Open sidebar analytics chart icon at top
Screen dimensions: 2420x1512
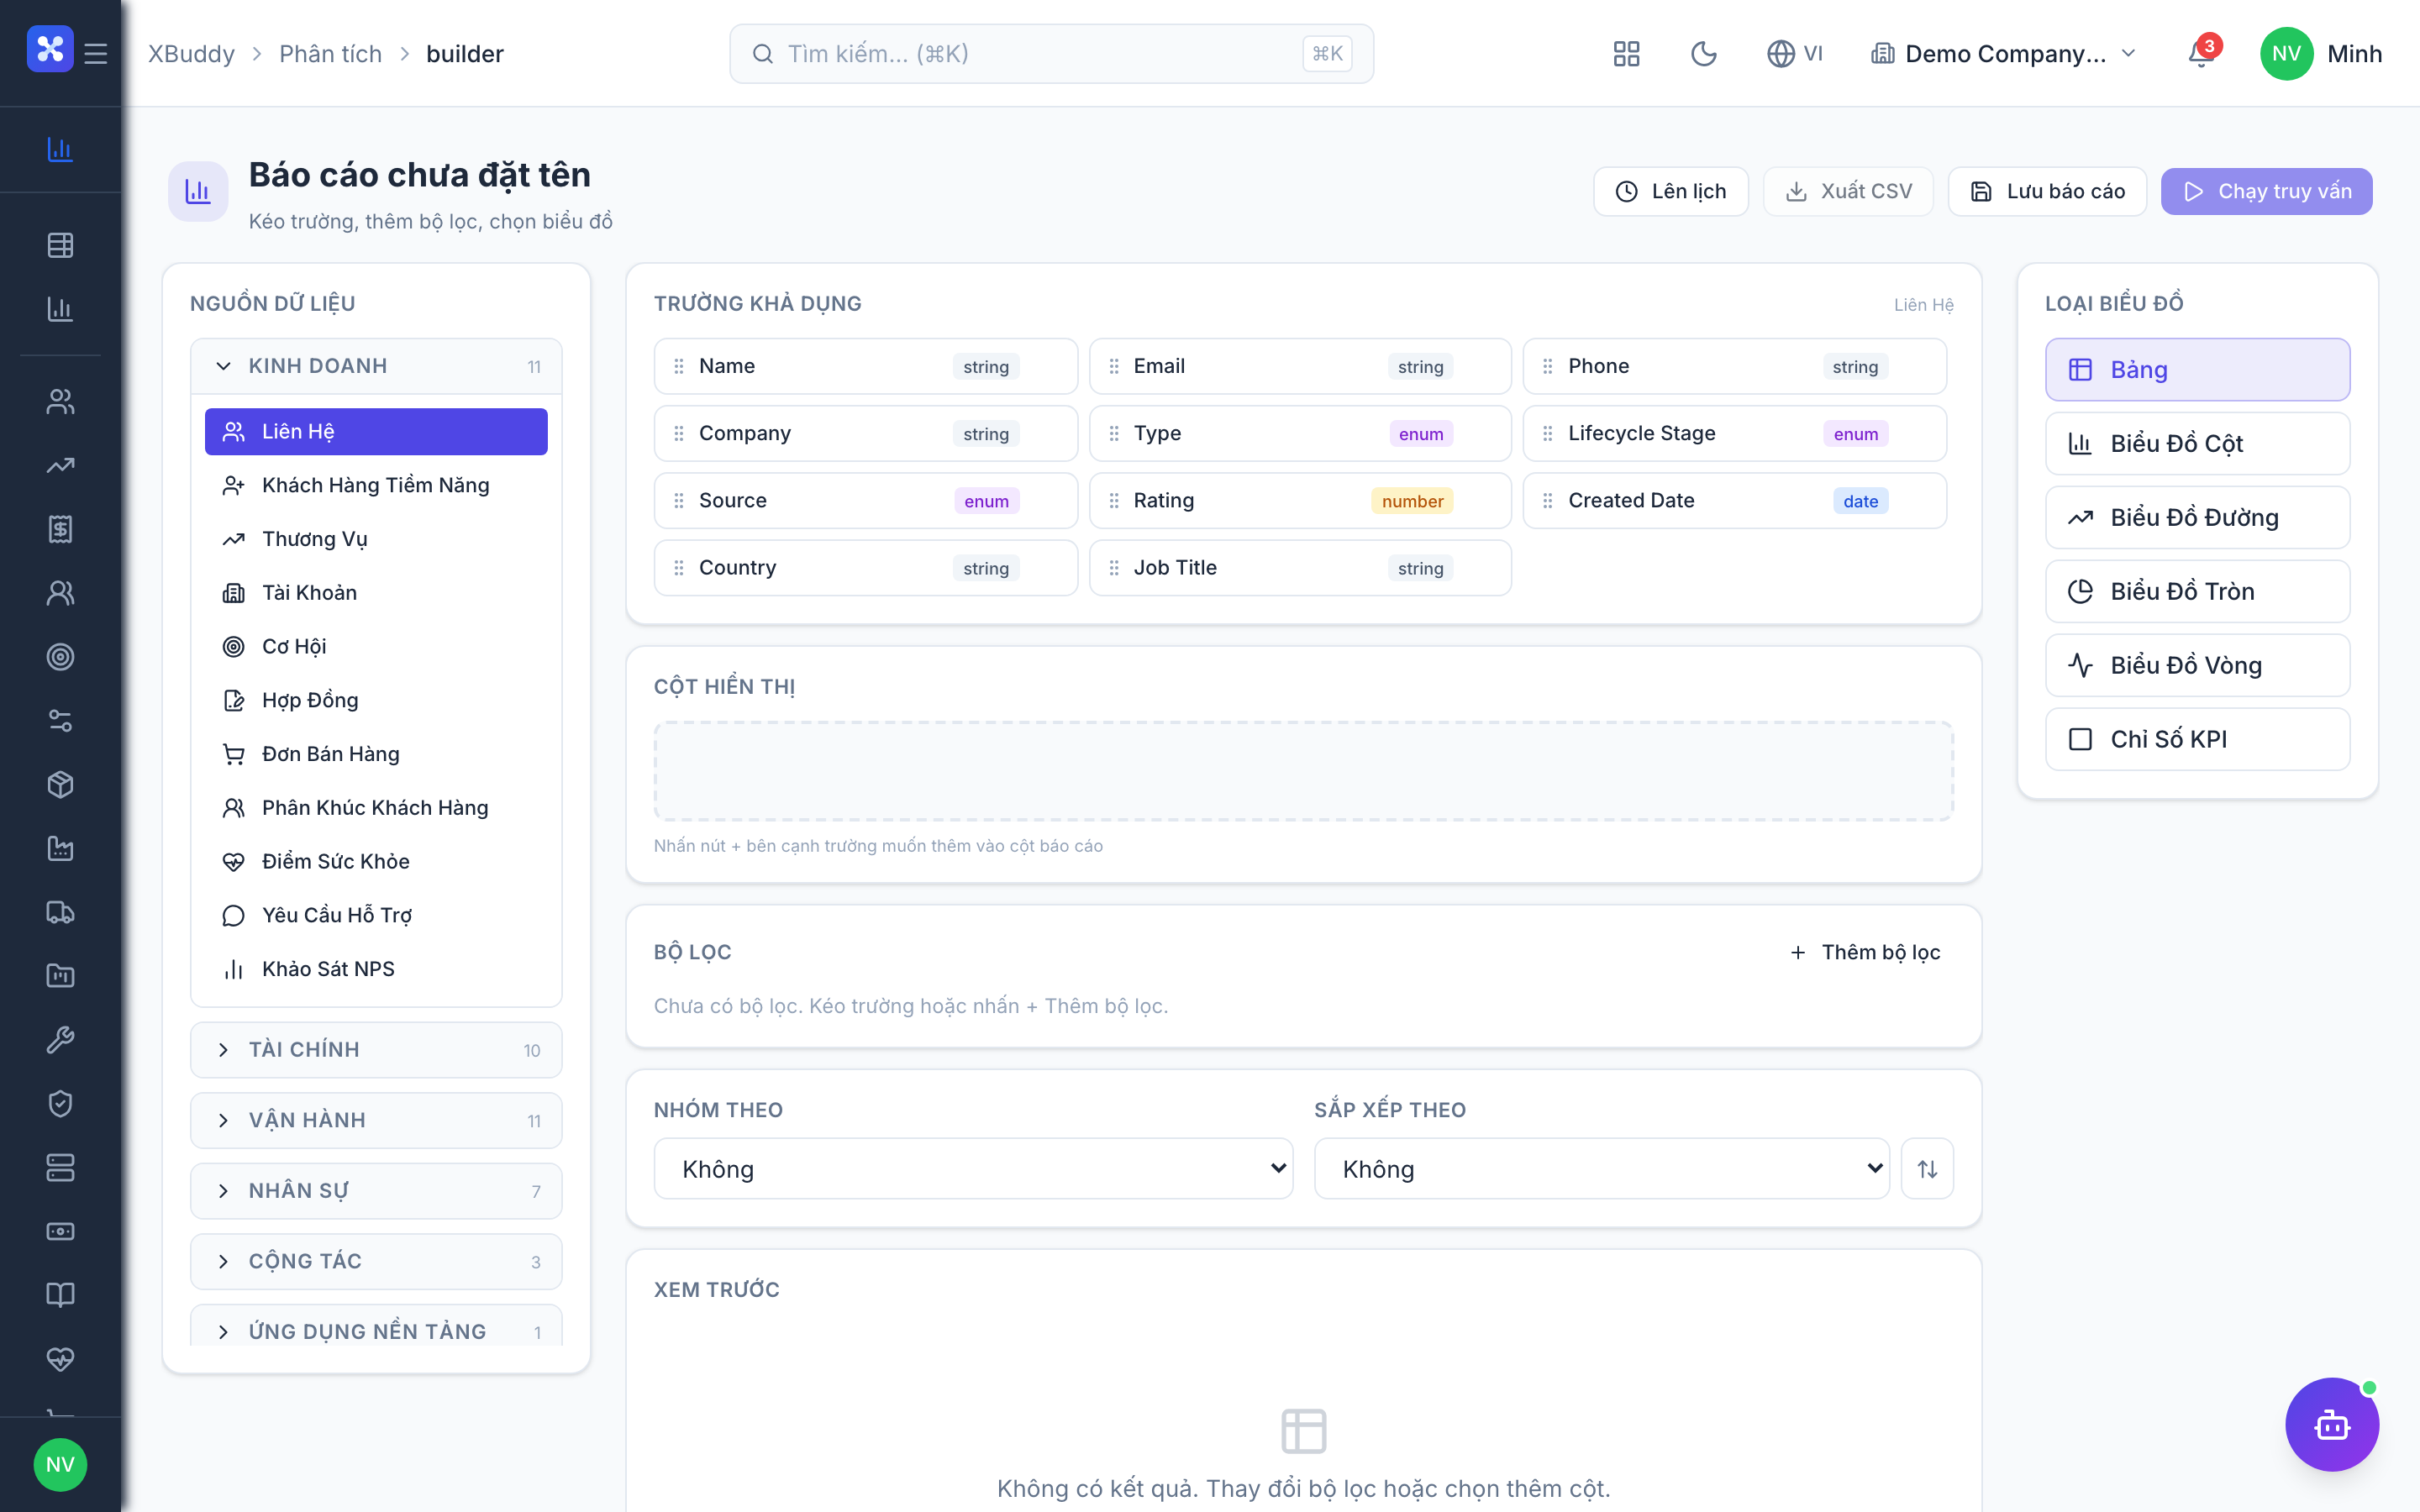(x=60, y=150)
